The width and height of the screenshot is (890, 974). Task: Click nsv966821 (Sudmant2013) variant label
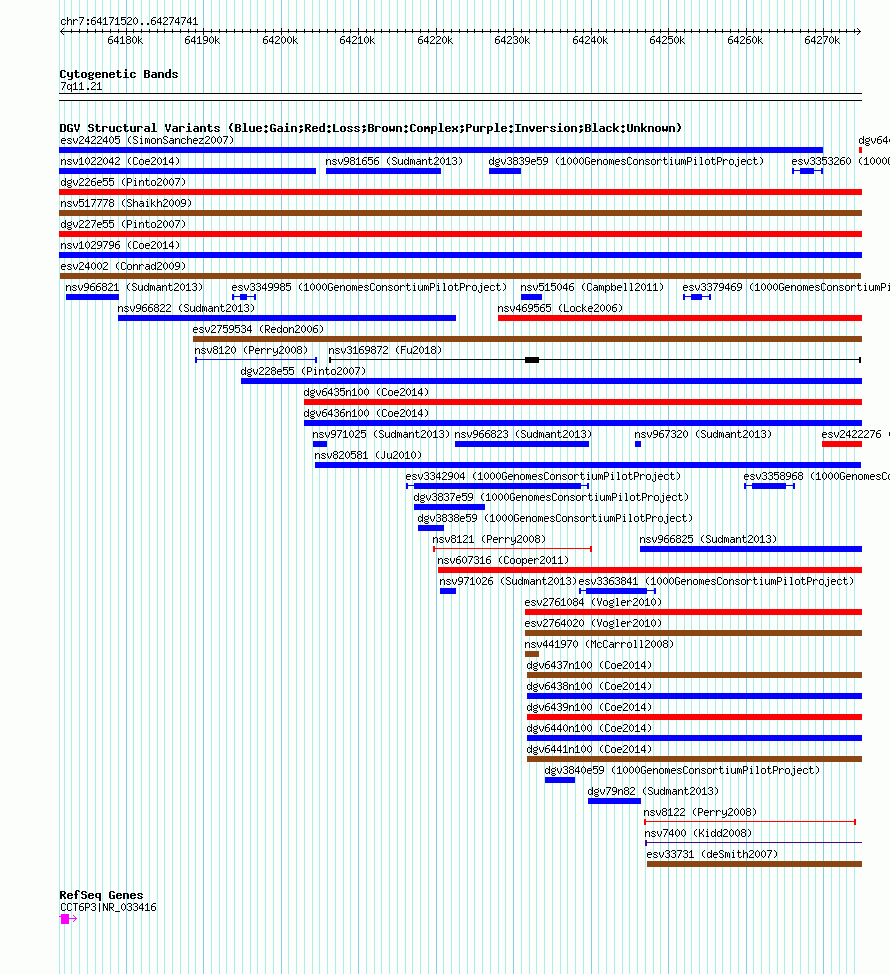(x=134, y=288)
